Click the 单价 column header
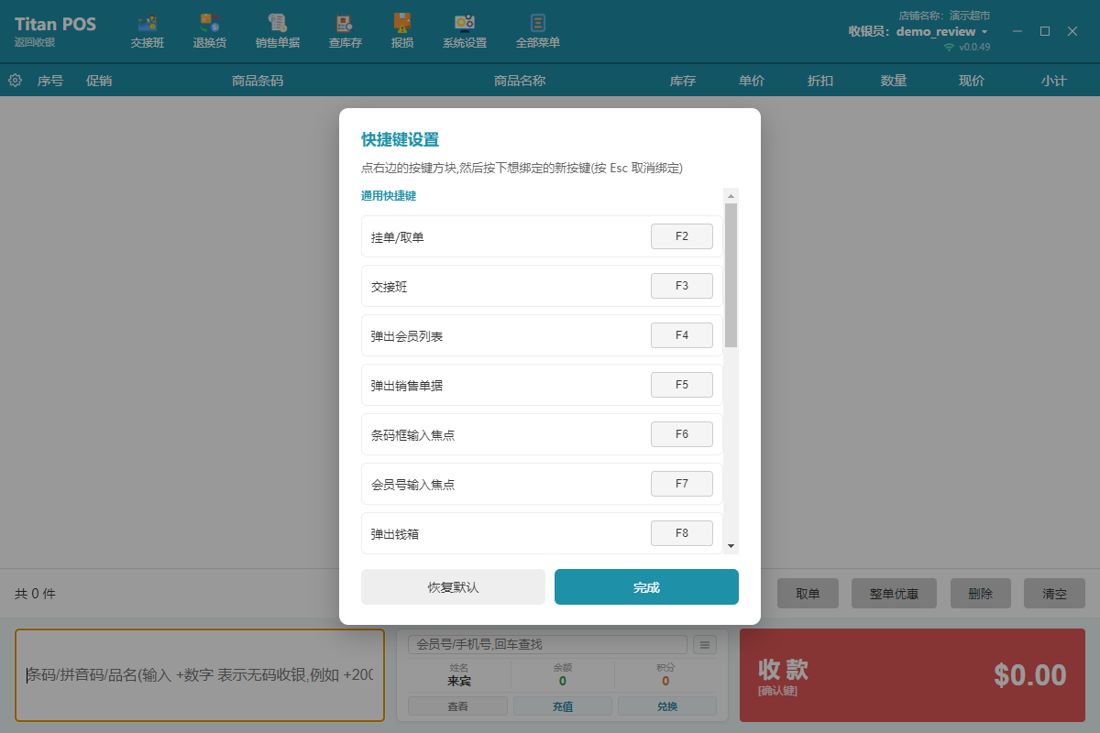1100x733 pixels. pyautogui.click(x=751, y=81)
